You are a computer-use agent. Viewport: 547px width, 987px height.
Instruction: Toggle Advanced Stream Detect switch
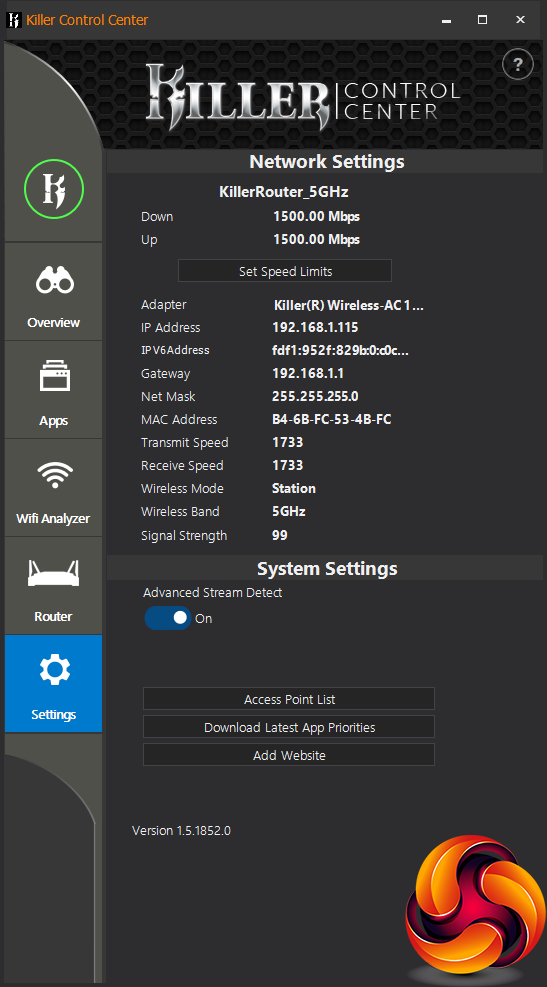pyautogui.click(x=167, y=618)
